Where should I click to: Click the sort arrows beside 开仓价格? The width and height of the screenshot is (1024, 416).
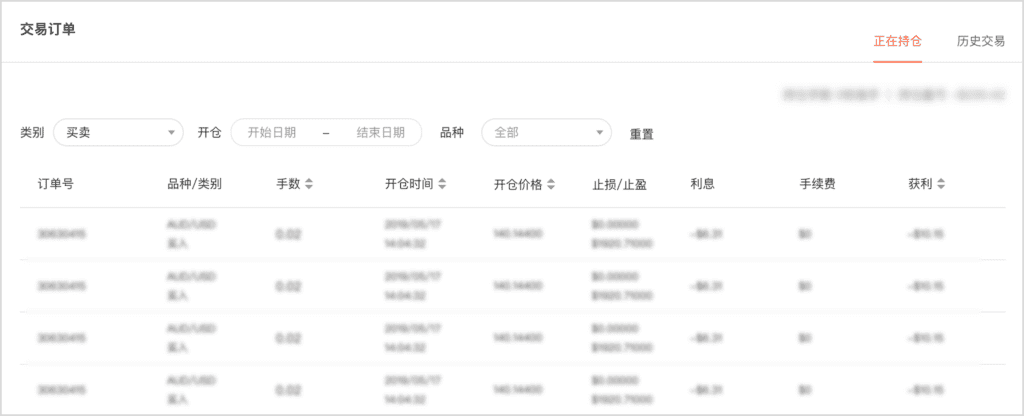(551, 184)
